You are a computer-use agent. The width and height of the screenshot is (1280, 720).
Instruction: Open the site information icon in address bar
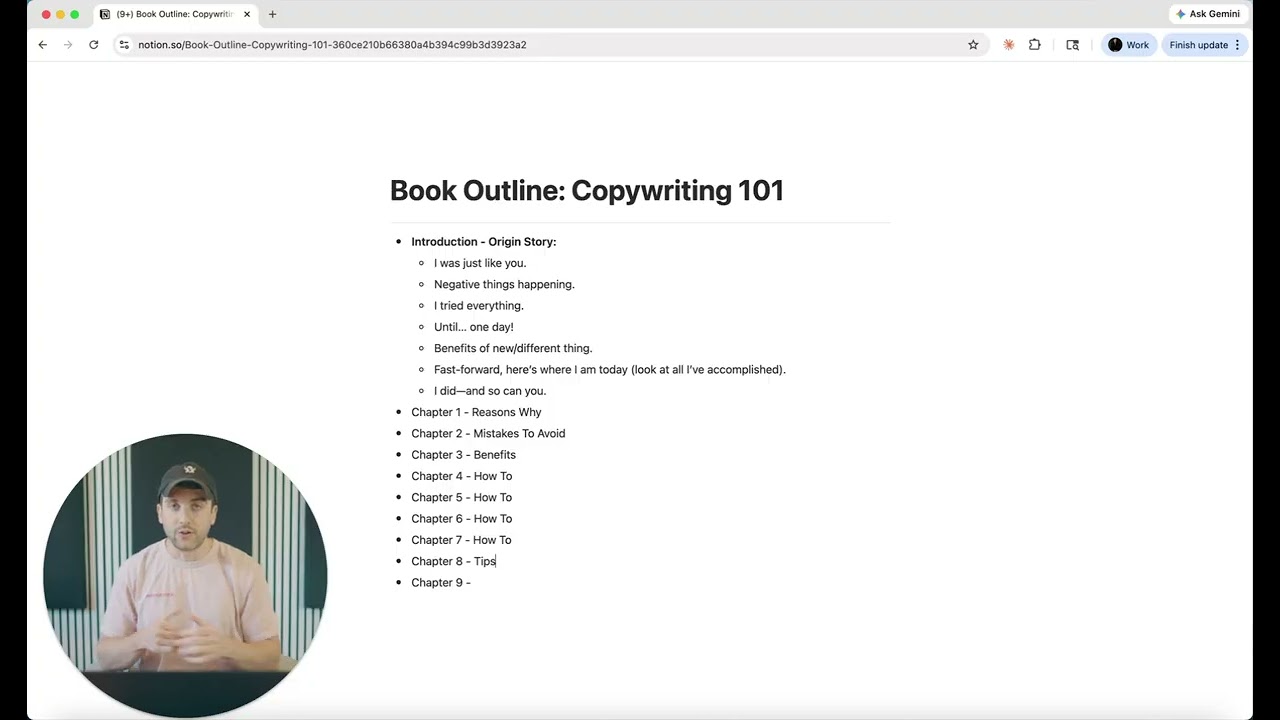(124, 45)
